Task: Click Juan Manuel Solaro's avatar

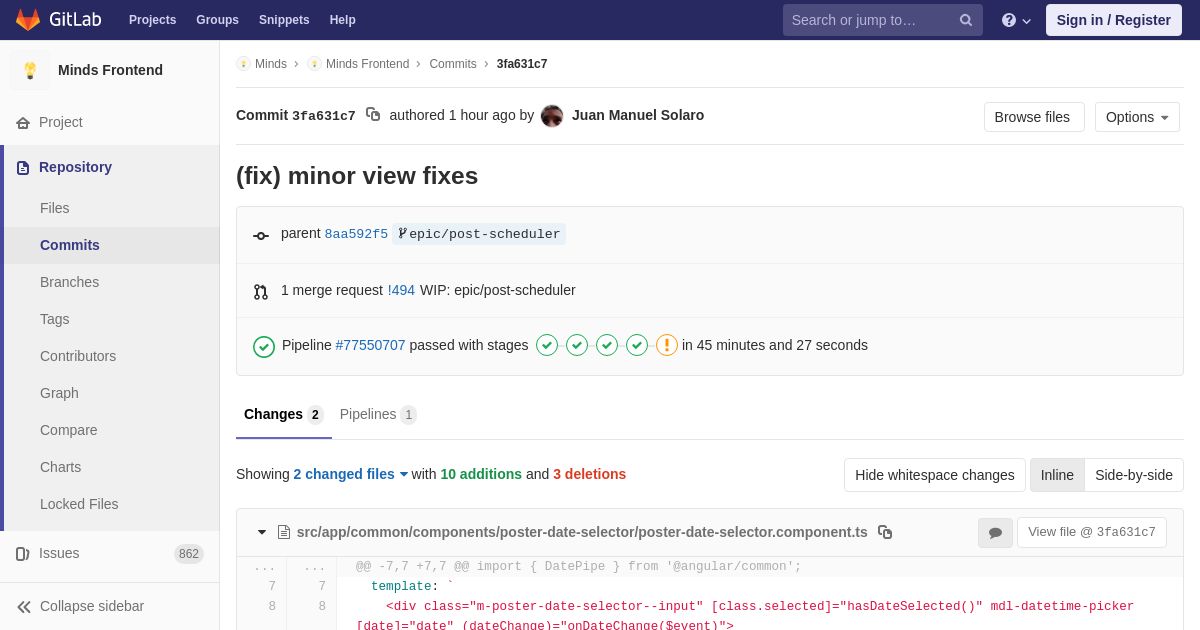Action: pyautogui.click(x=552, y=116)
